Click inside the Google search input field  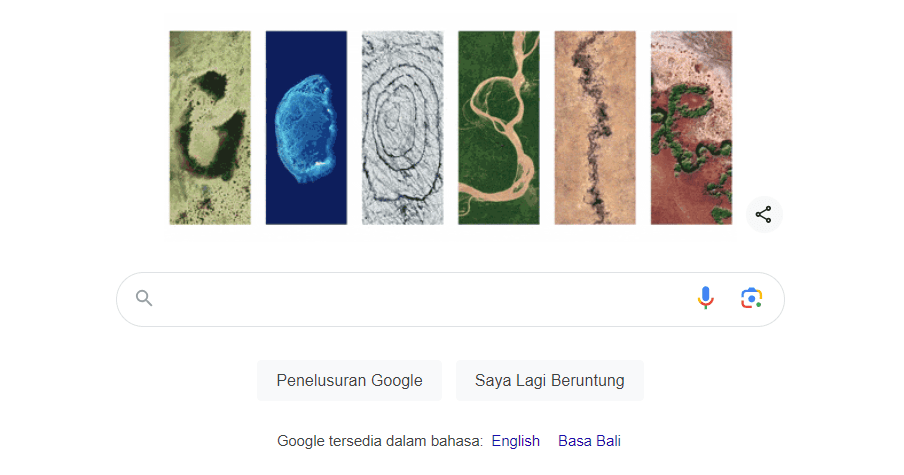pyautogui.click(x=450, y=299)
